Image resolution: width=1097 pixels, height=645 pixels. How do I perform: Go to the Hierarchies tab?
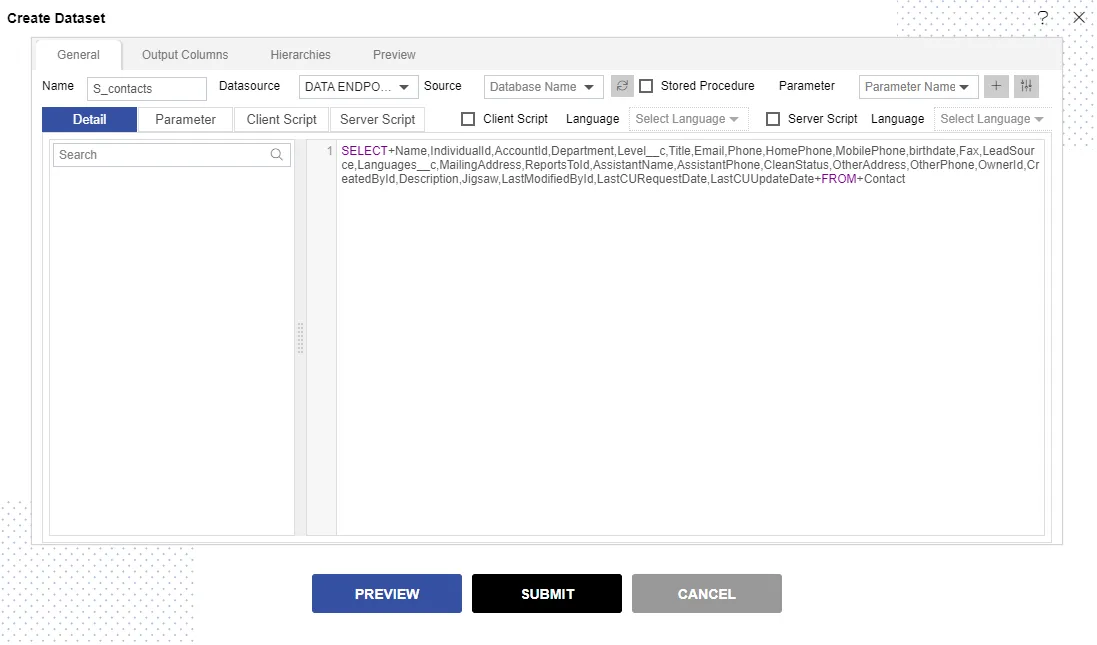coord(300,55)
